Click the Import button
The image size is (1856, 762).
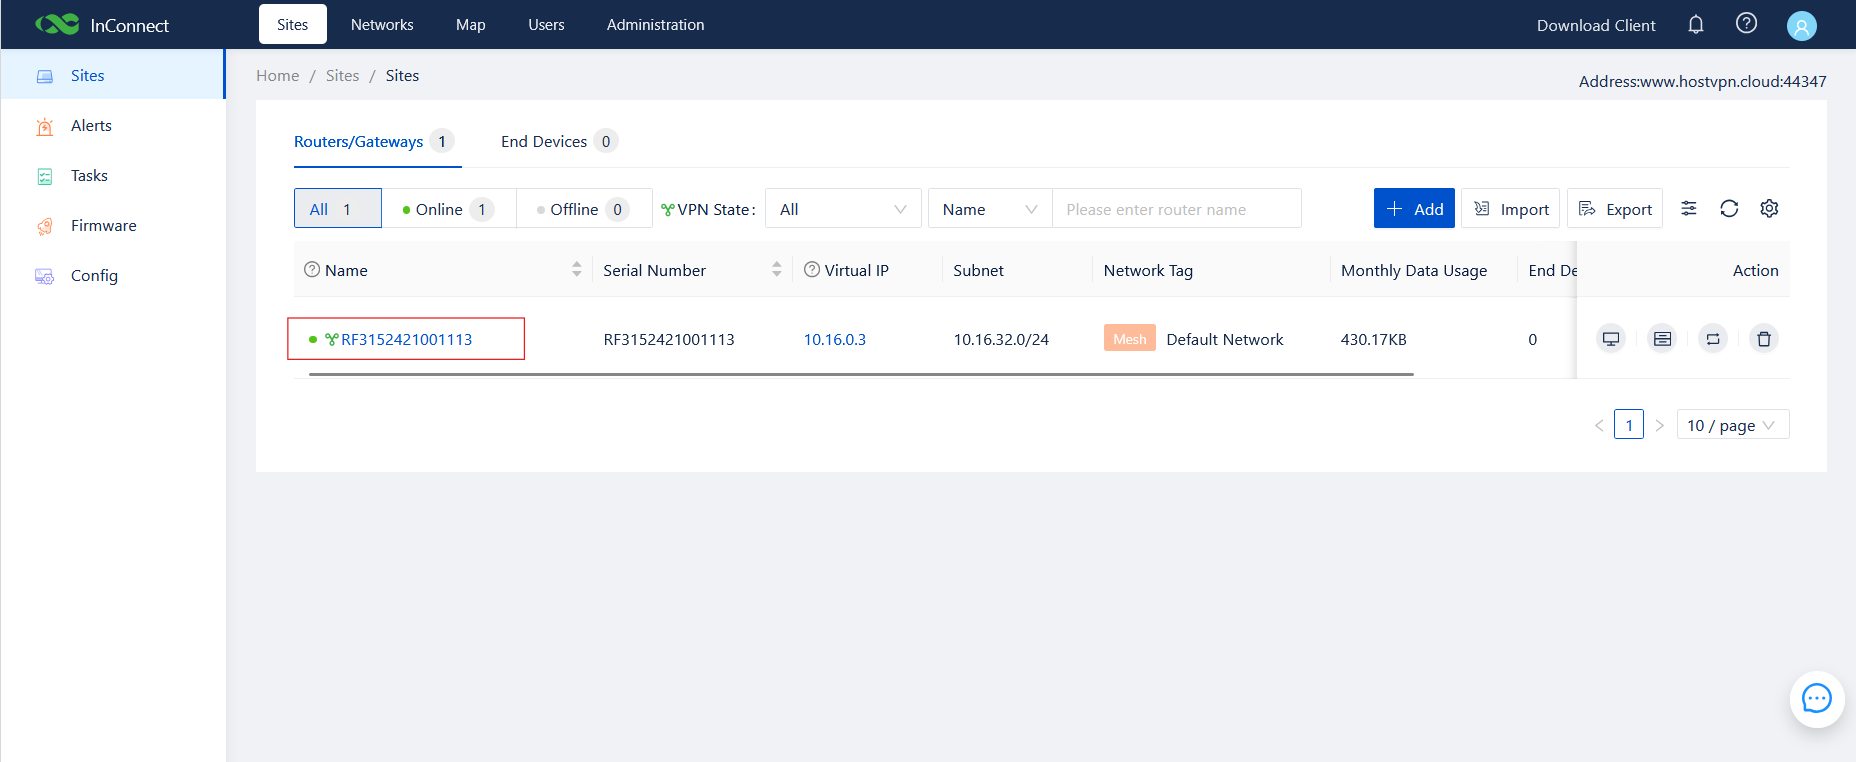coord(1510,208)
